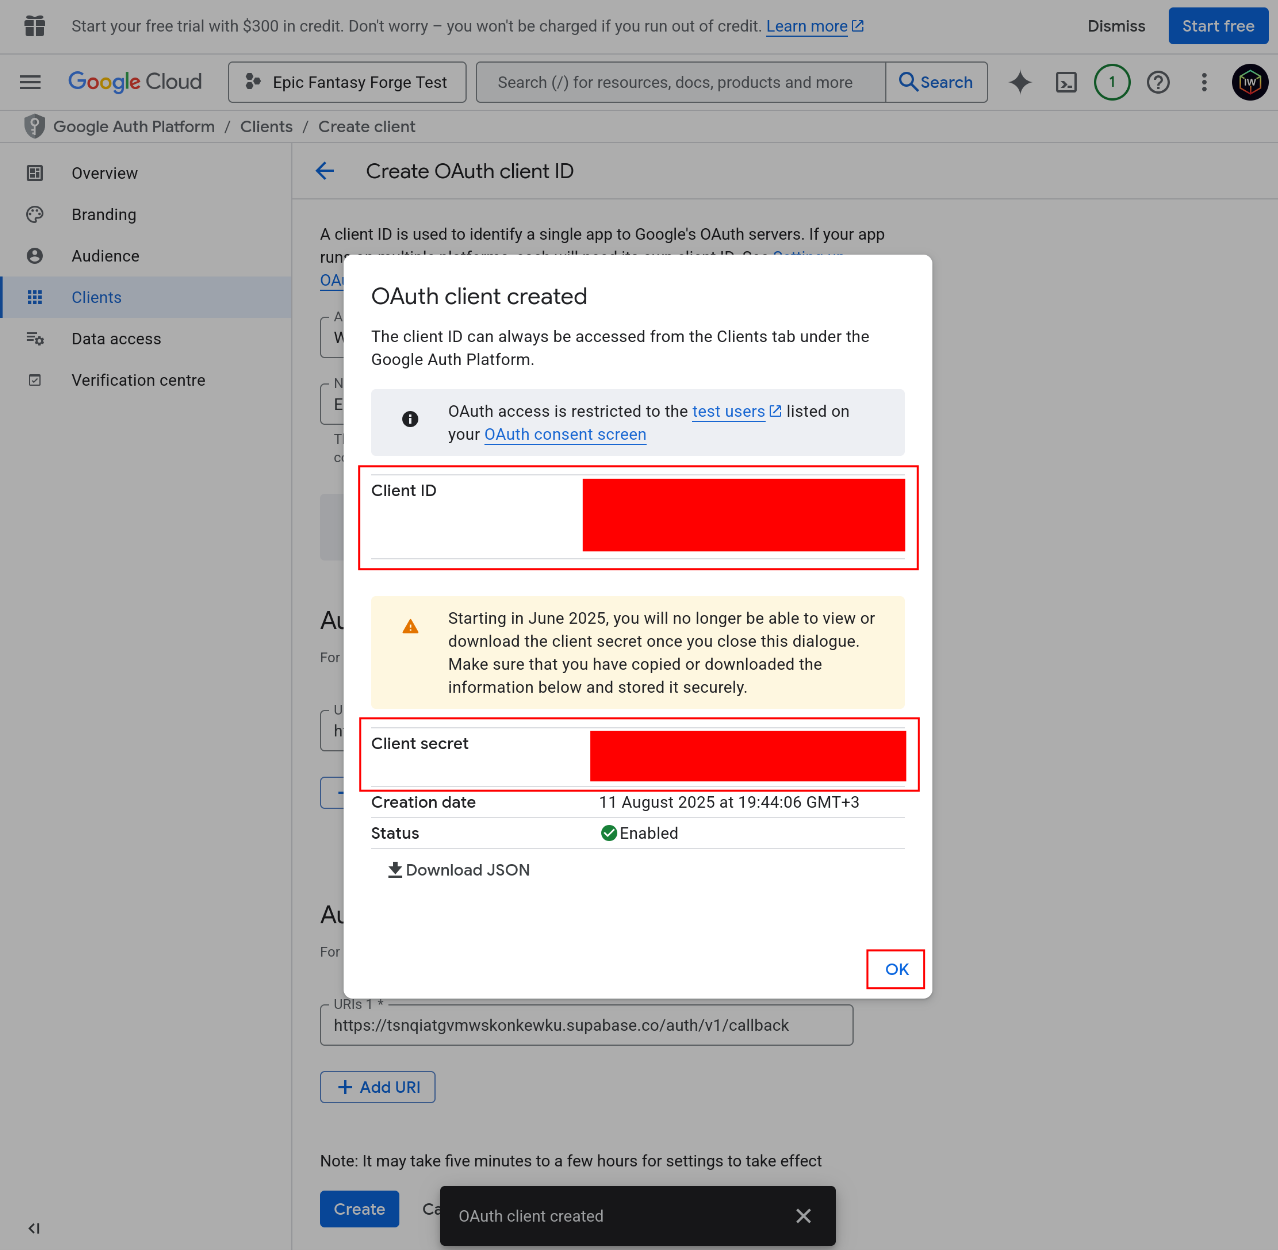
Task: Click the Supabase callback URI input field
Action: [x=586, y=1024]
